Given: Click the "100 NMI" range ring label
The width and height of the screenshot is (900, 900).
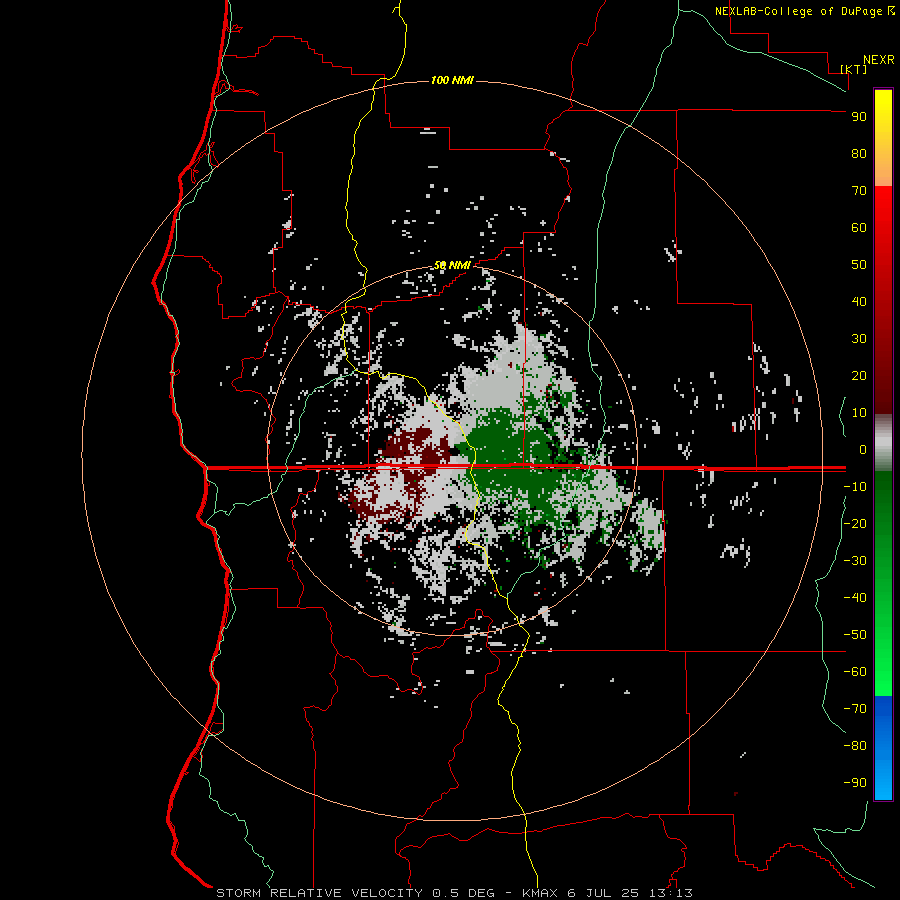Looking at the screenshot, I should click(x=452, y=80).
